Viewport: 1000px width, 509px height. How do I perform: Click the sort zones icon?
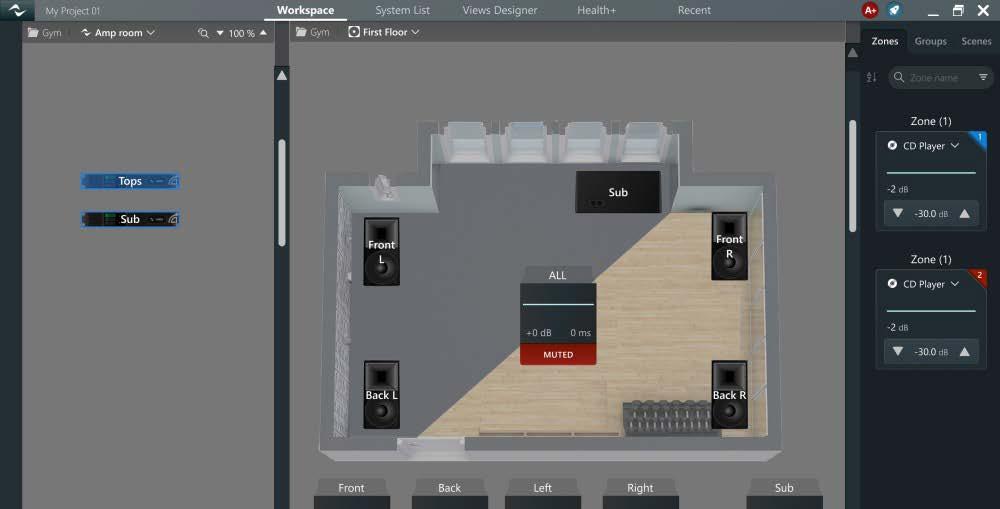click(x=871, y=78)
